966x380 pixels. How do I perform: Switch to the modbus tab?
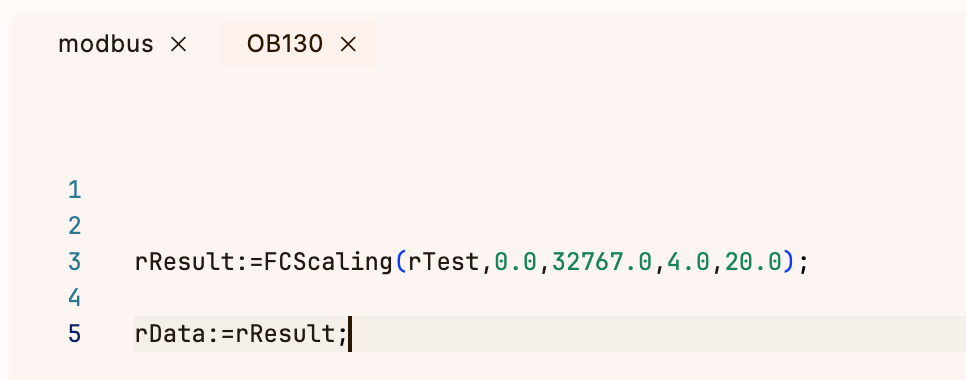point(105,44)
